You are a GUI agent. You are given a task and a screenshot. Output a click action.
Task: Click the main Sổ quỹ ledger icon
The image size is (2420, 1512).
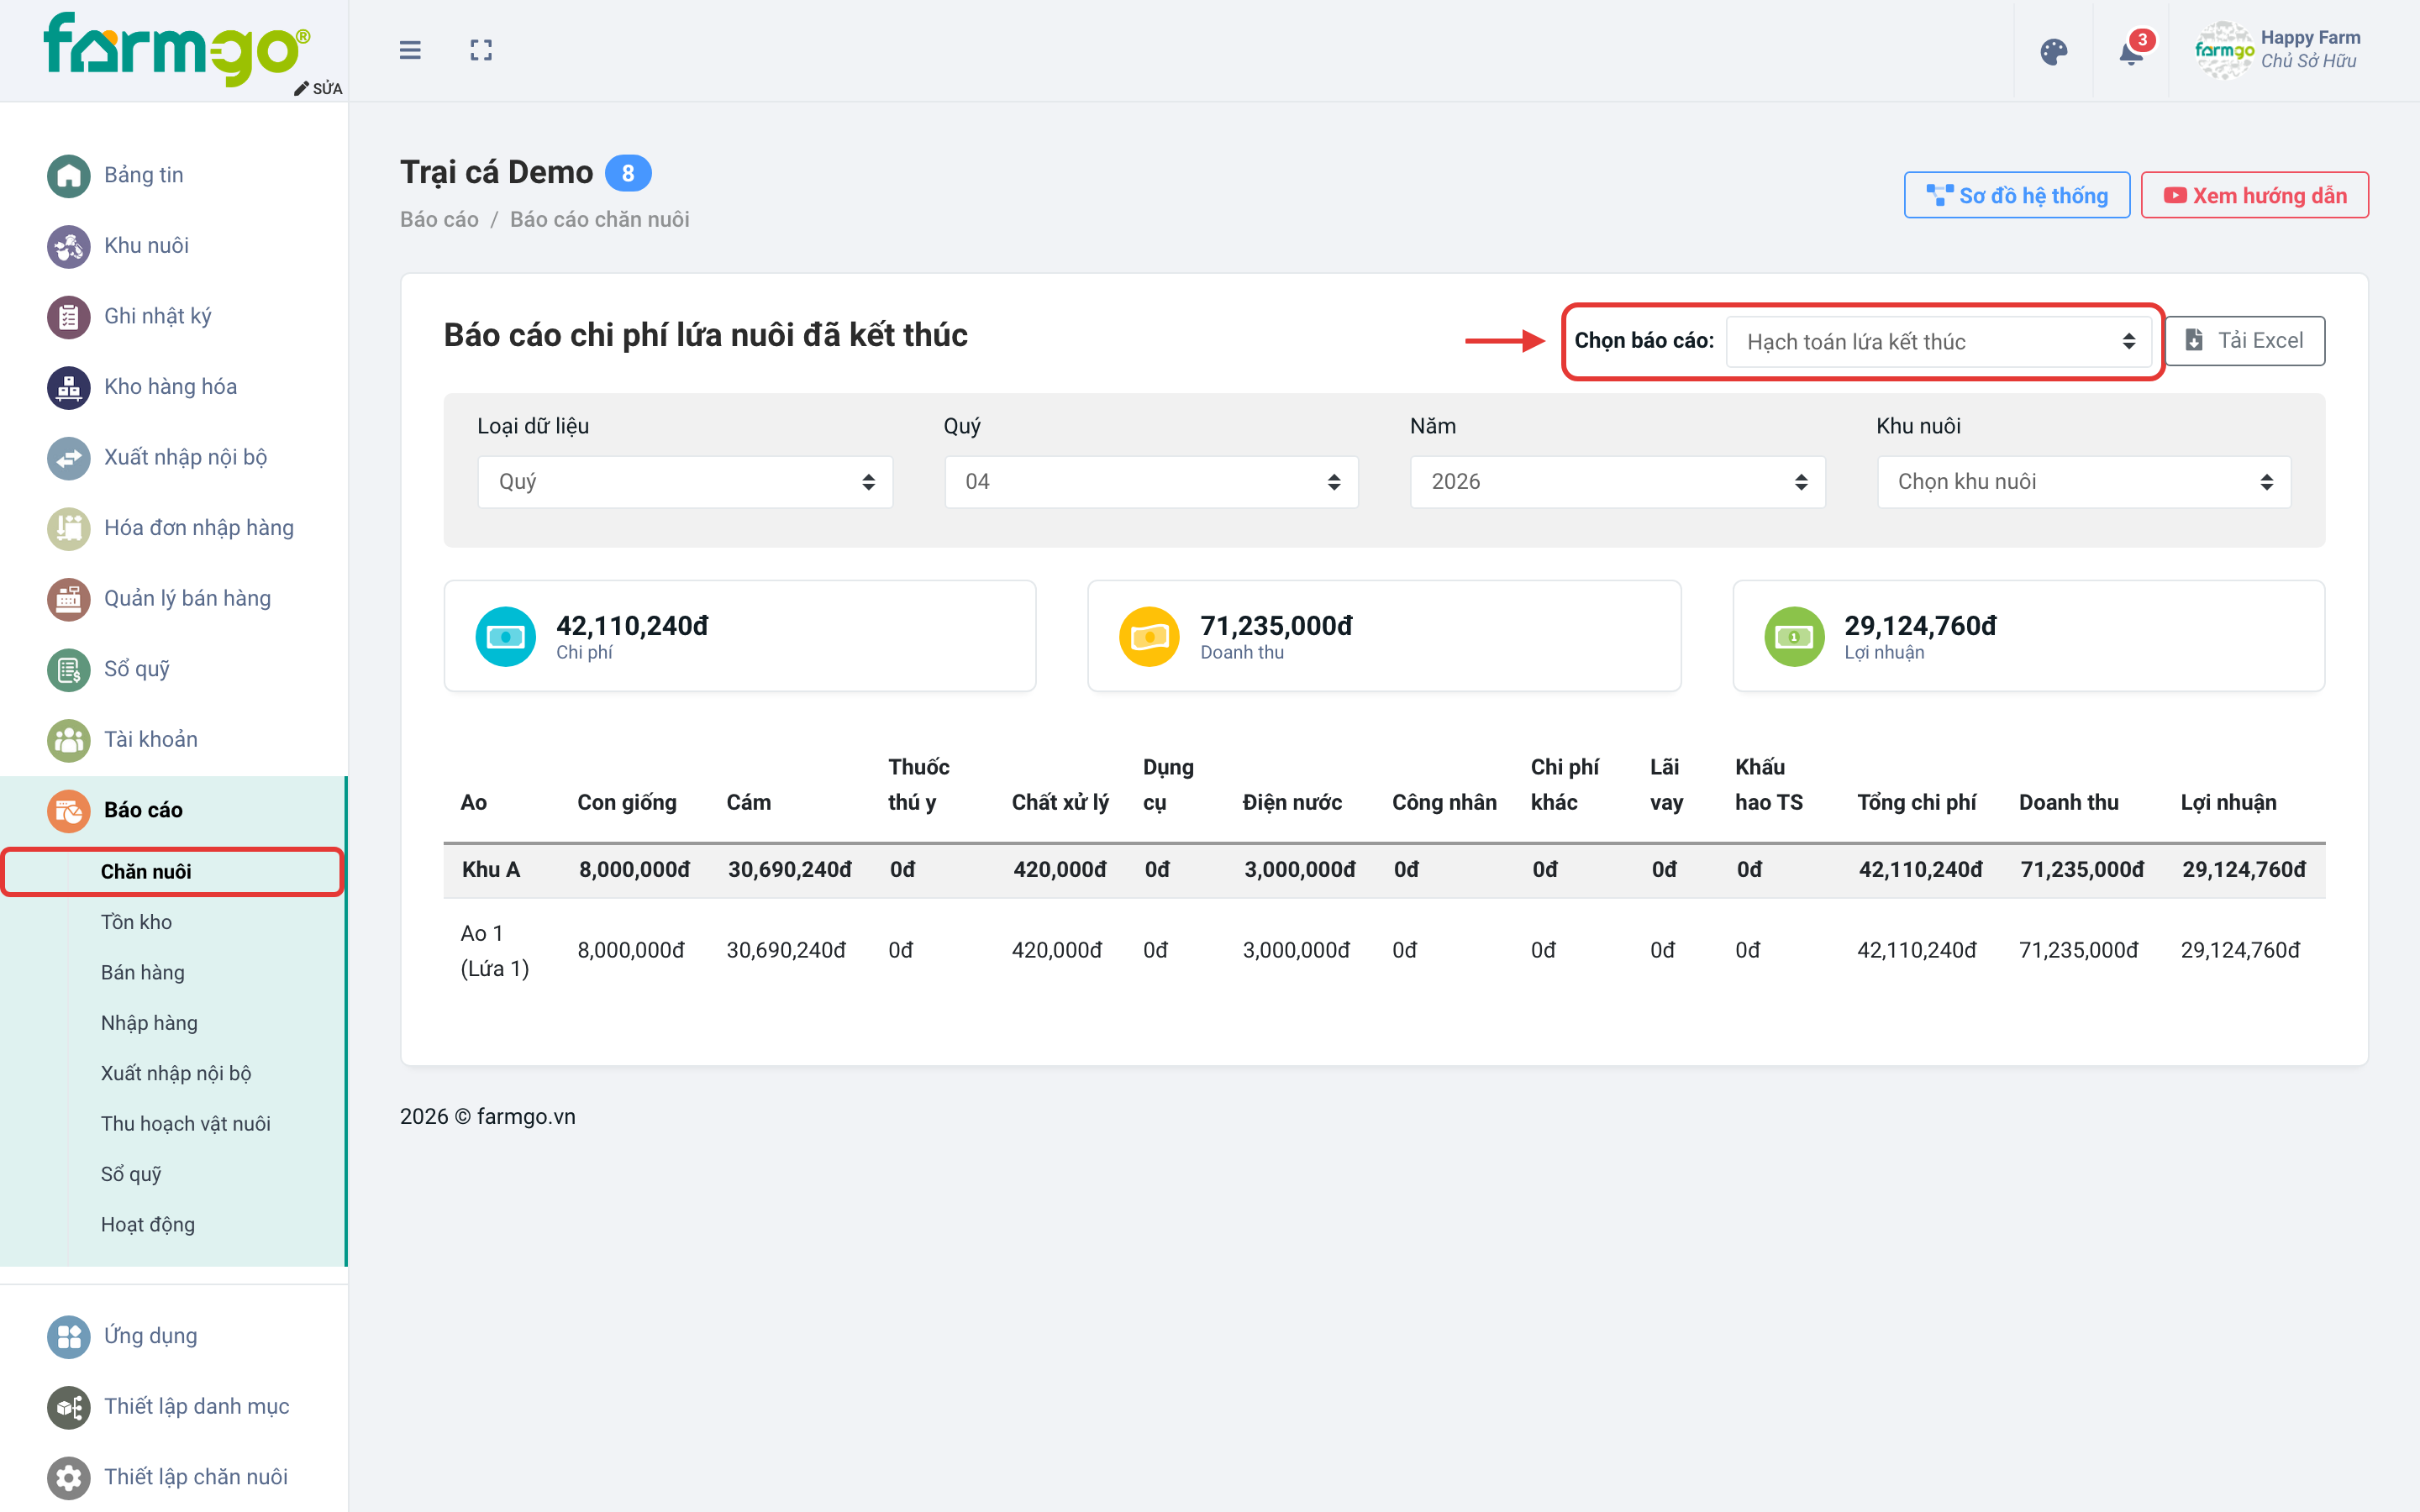tap(69, 669)
